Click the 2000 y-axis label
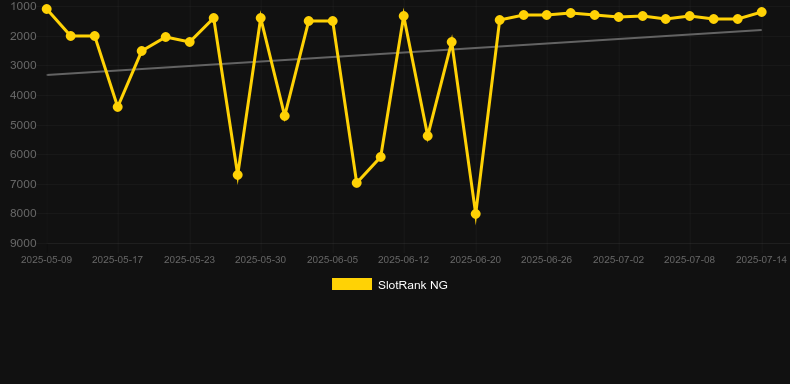 24,36
